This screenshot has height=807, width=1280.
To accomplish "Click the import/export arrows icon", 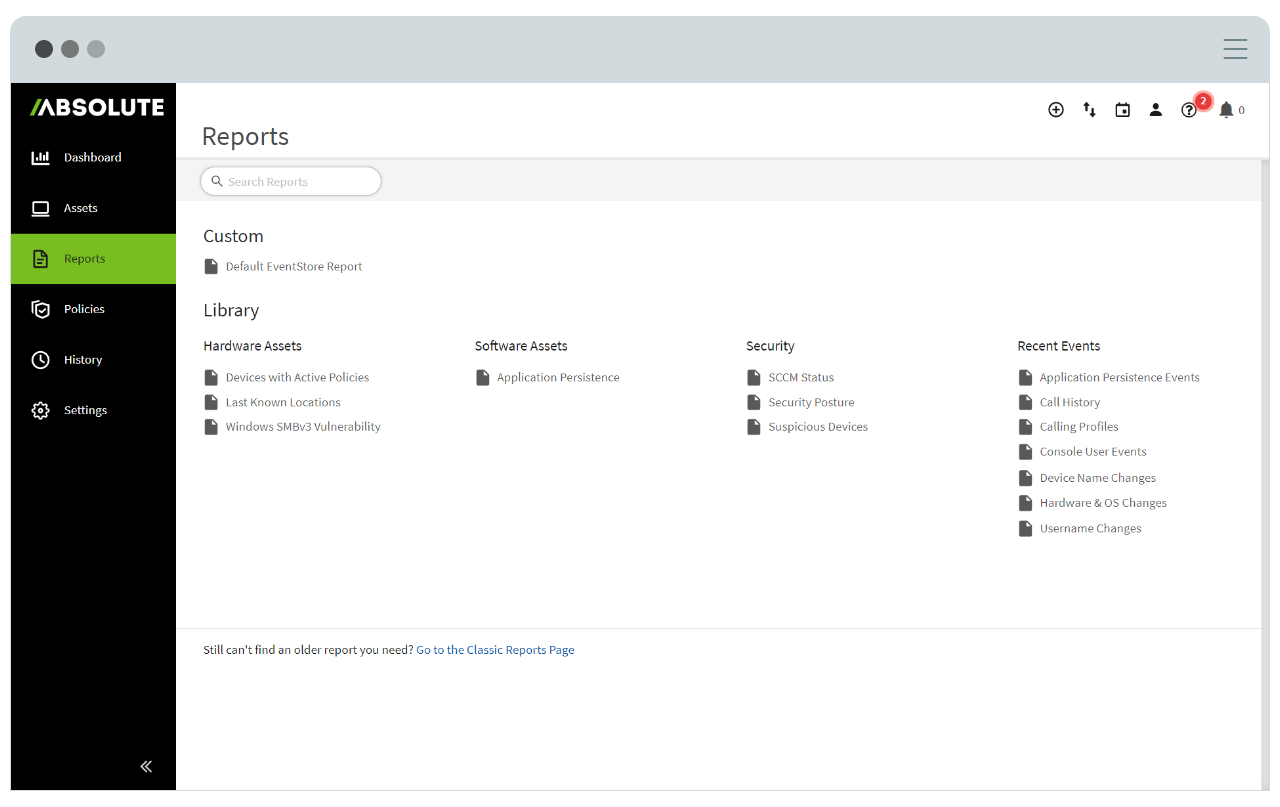I will [1089, 110].
